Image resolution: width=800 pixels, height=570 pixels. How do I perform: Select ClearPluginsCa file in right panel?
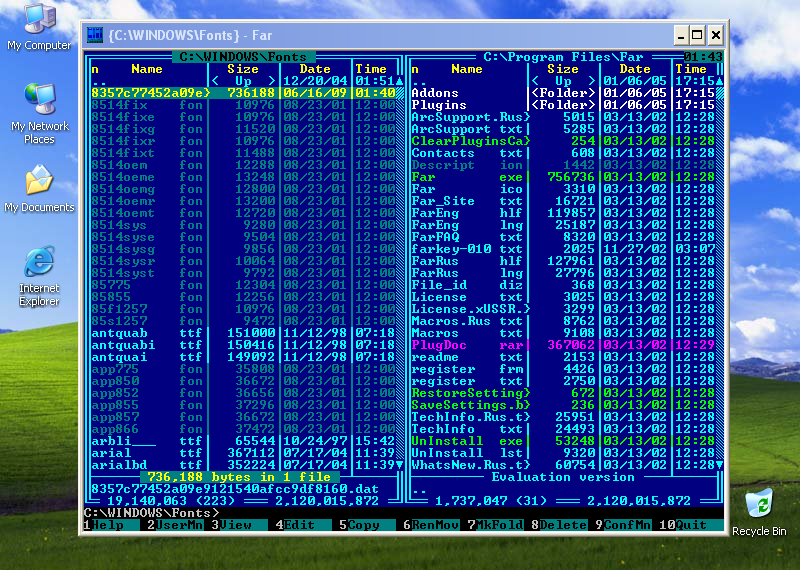pos(563,141)
